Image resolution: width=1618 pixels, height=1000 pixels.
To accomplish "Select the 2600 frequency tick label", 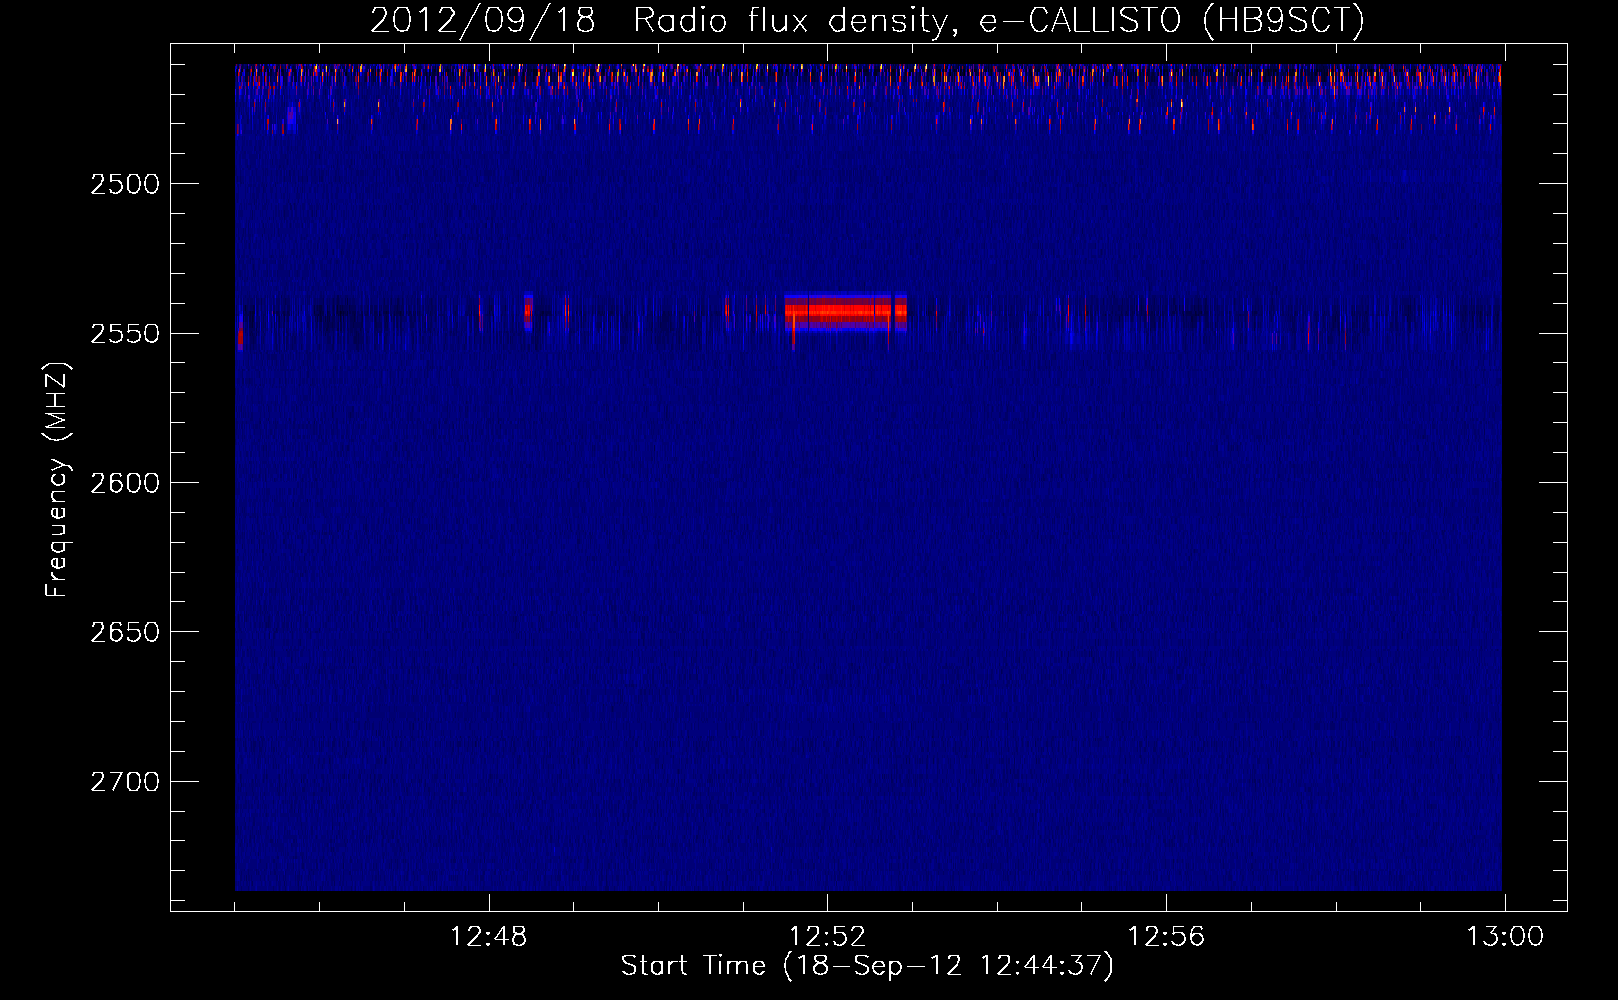I will (124, 483).
